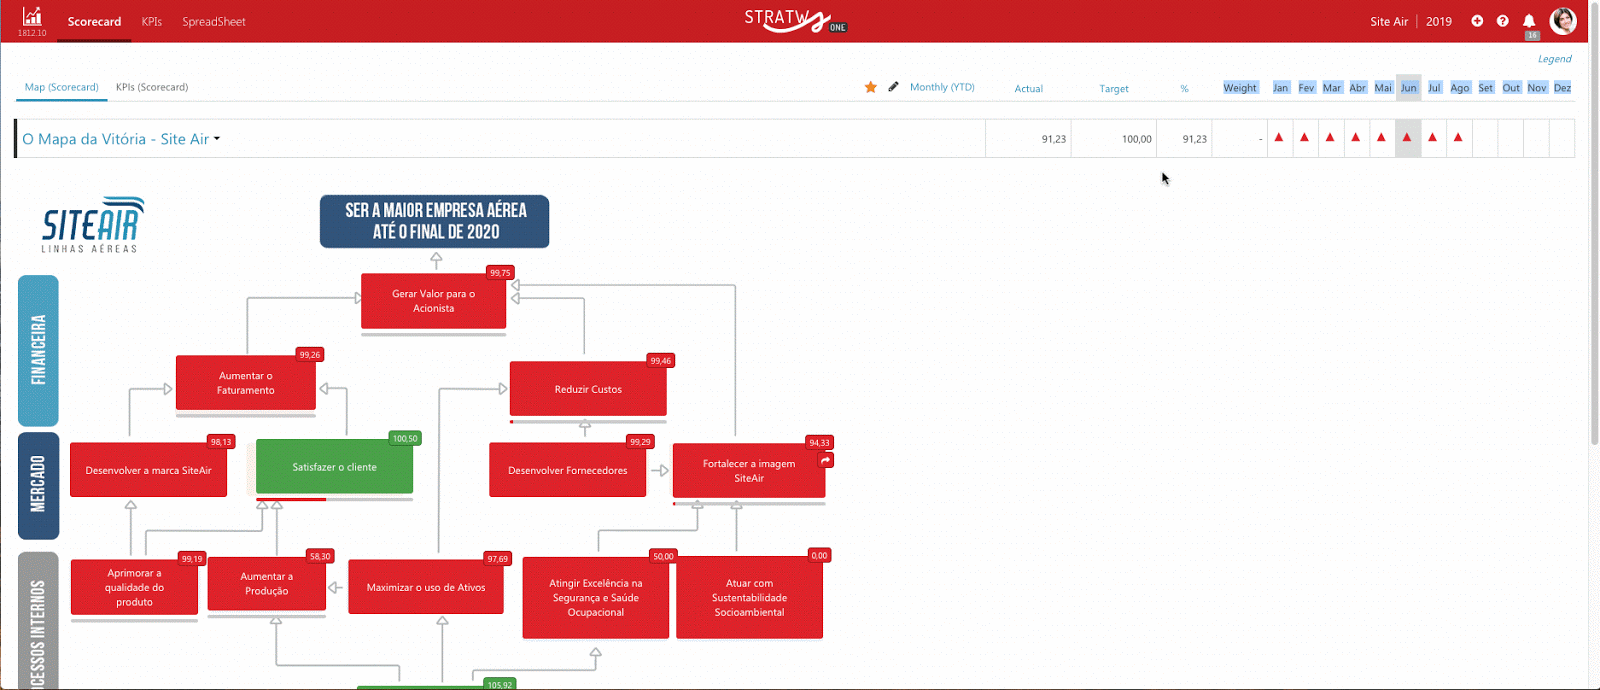Open the help question mark icon
1600x690 pixels.
click(1503, 21)
